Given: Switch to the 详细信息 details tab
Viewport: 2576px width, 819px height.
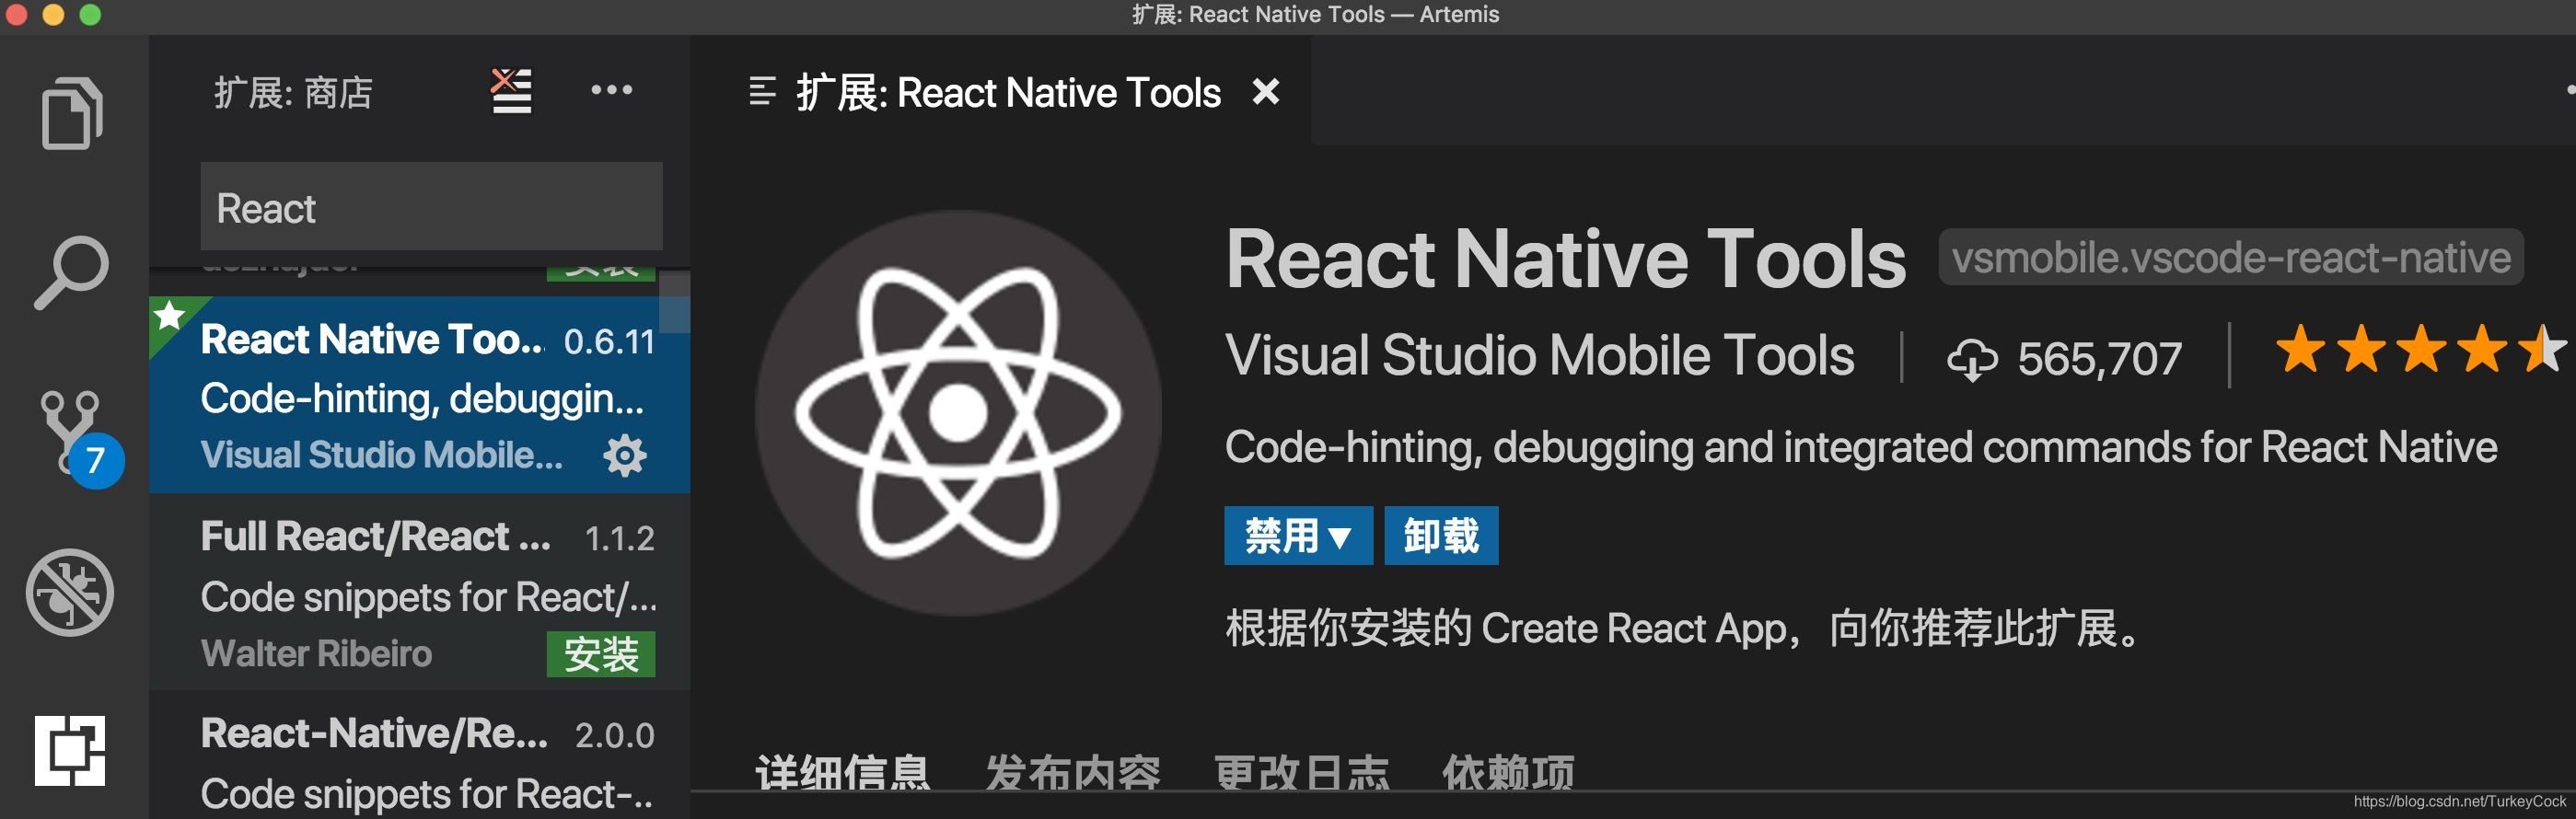Looking at the screenshot, I should point(842,773).
